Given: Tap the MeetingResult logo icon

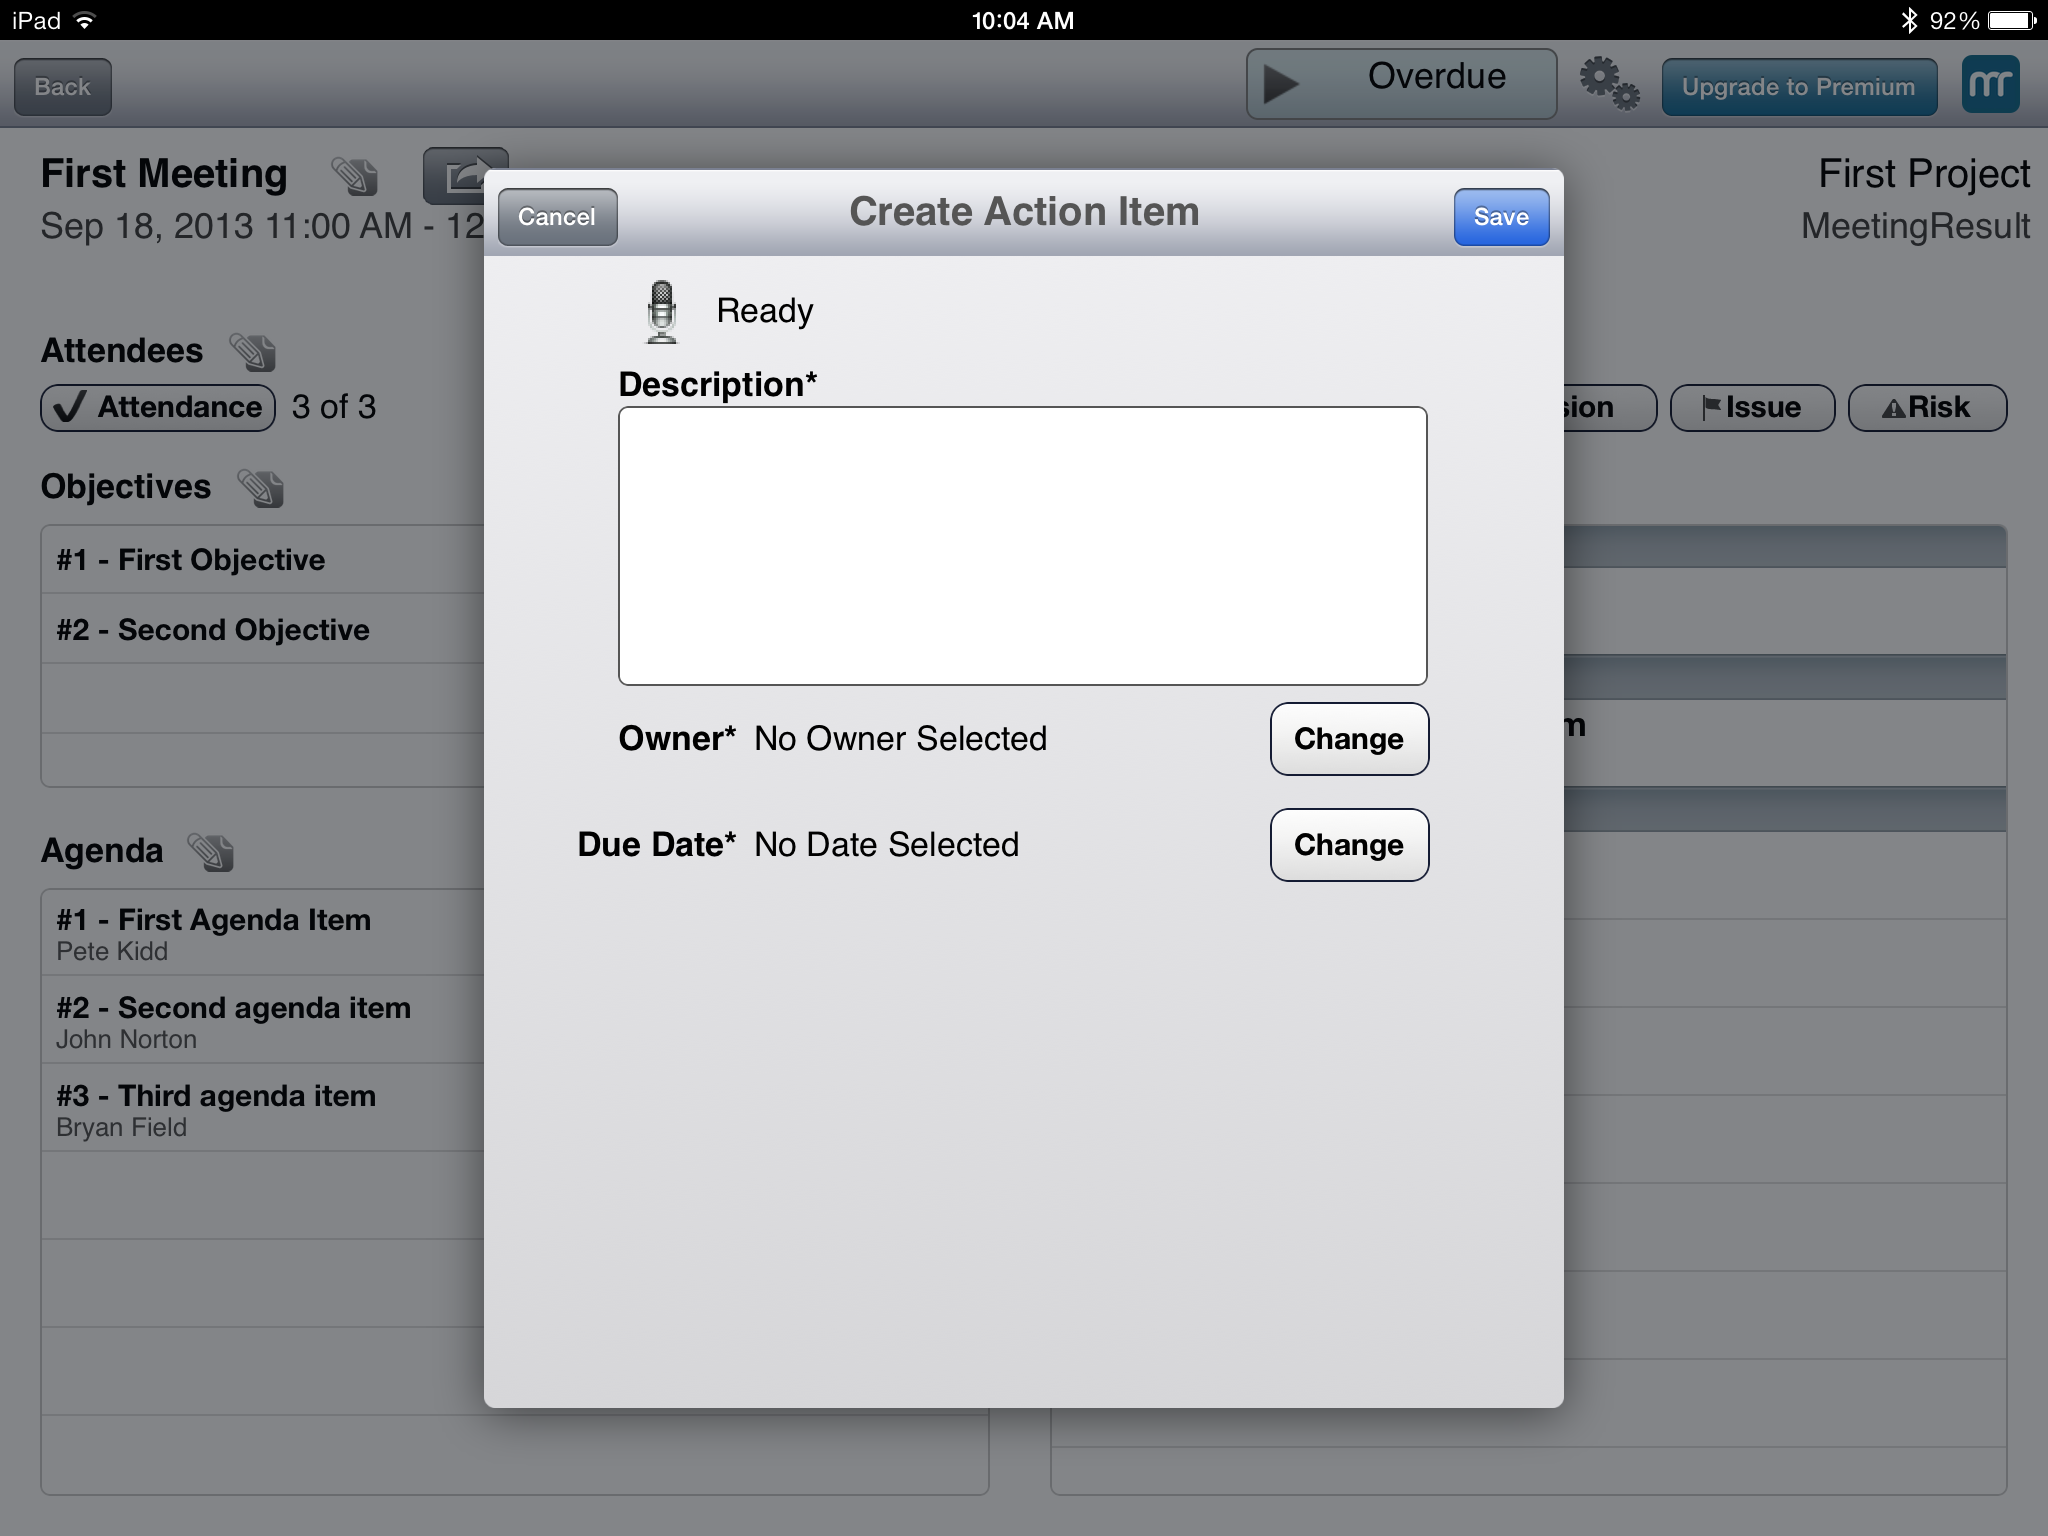Looking at the screenshot, I should 1989,85.
